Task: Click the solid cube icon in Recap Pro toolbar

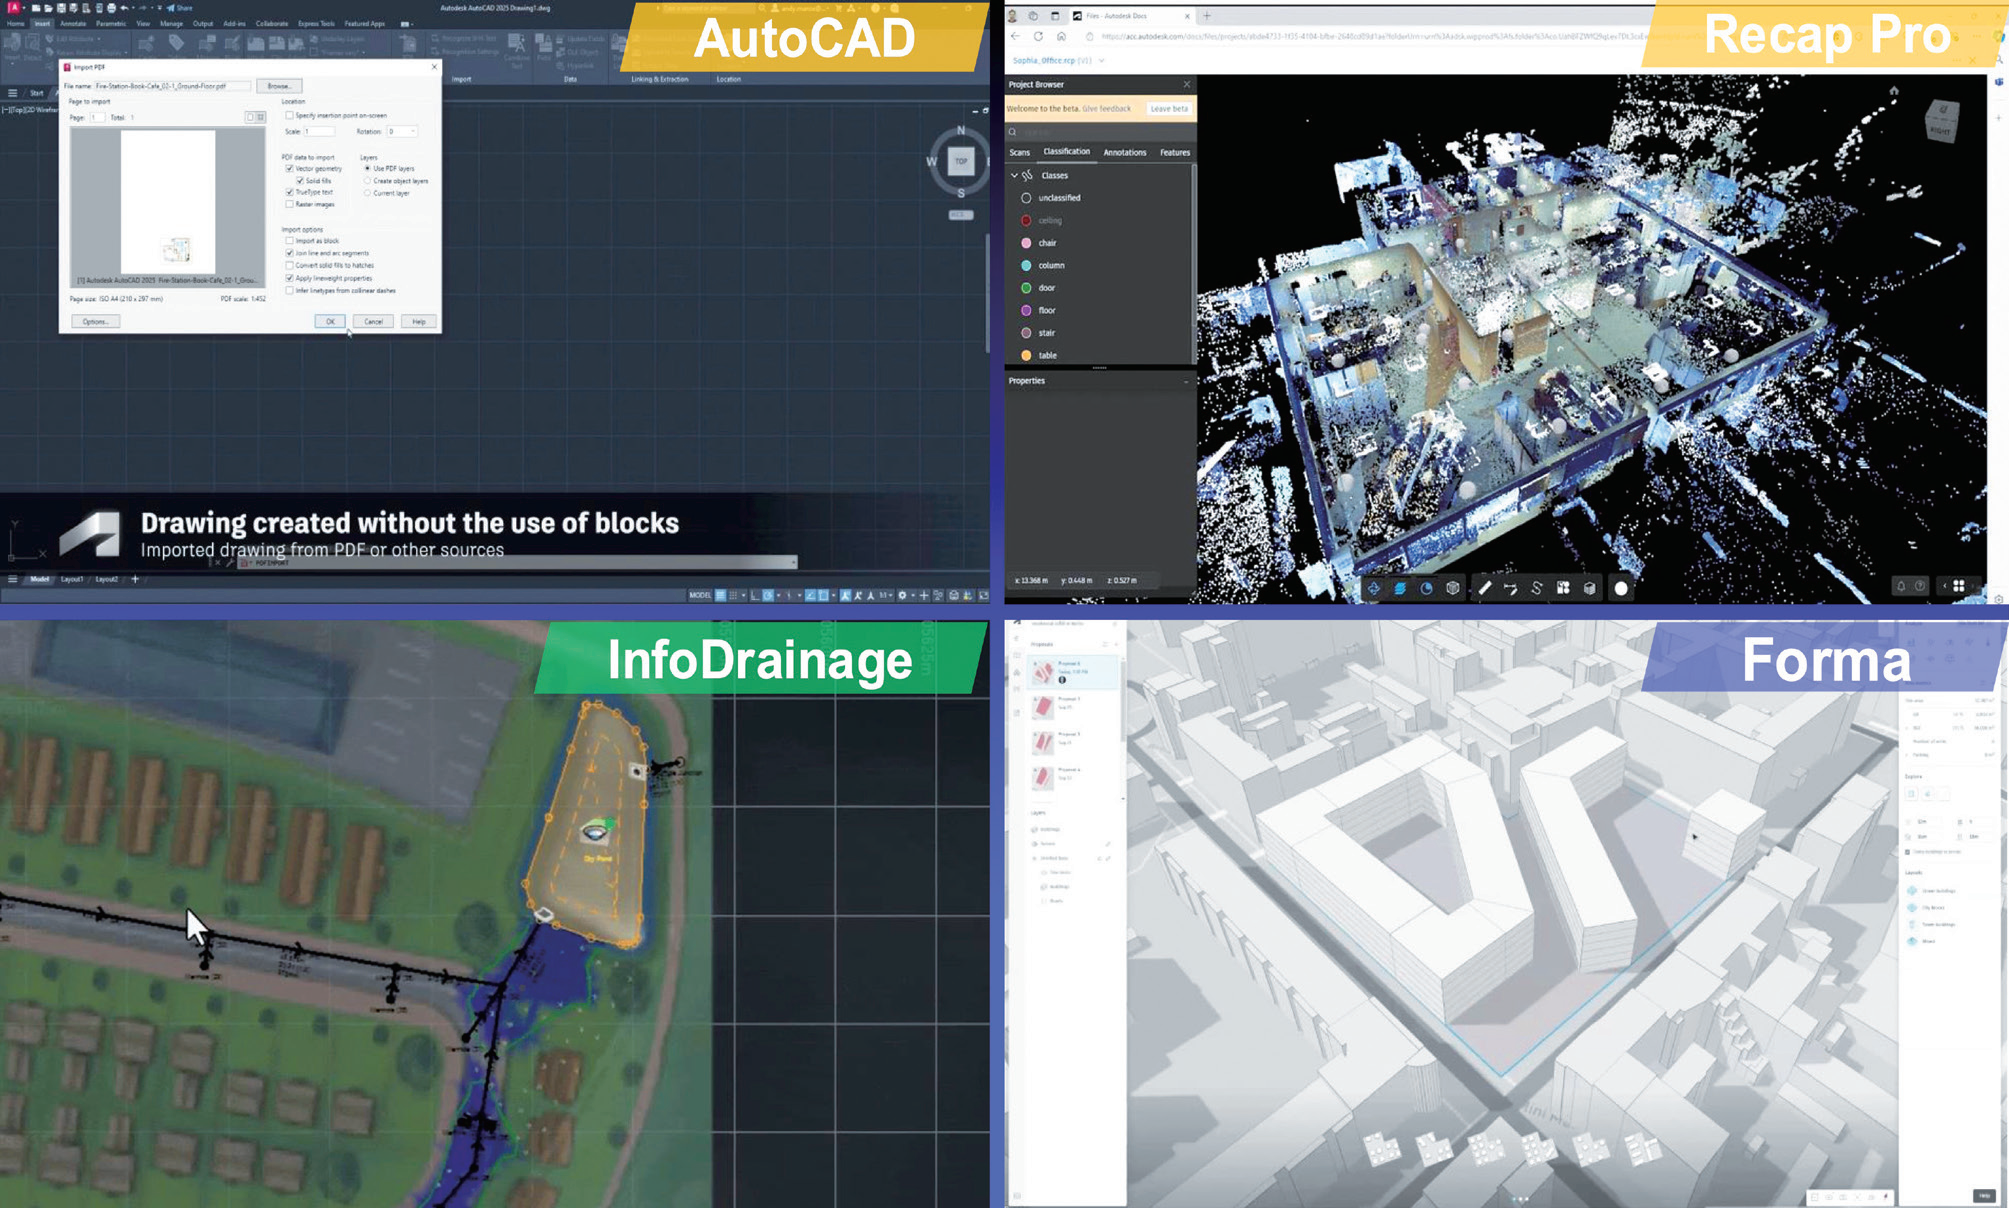Action: coord(1590,588)
